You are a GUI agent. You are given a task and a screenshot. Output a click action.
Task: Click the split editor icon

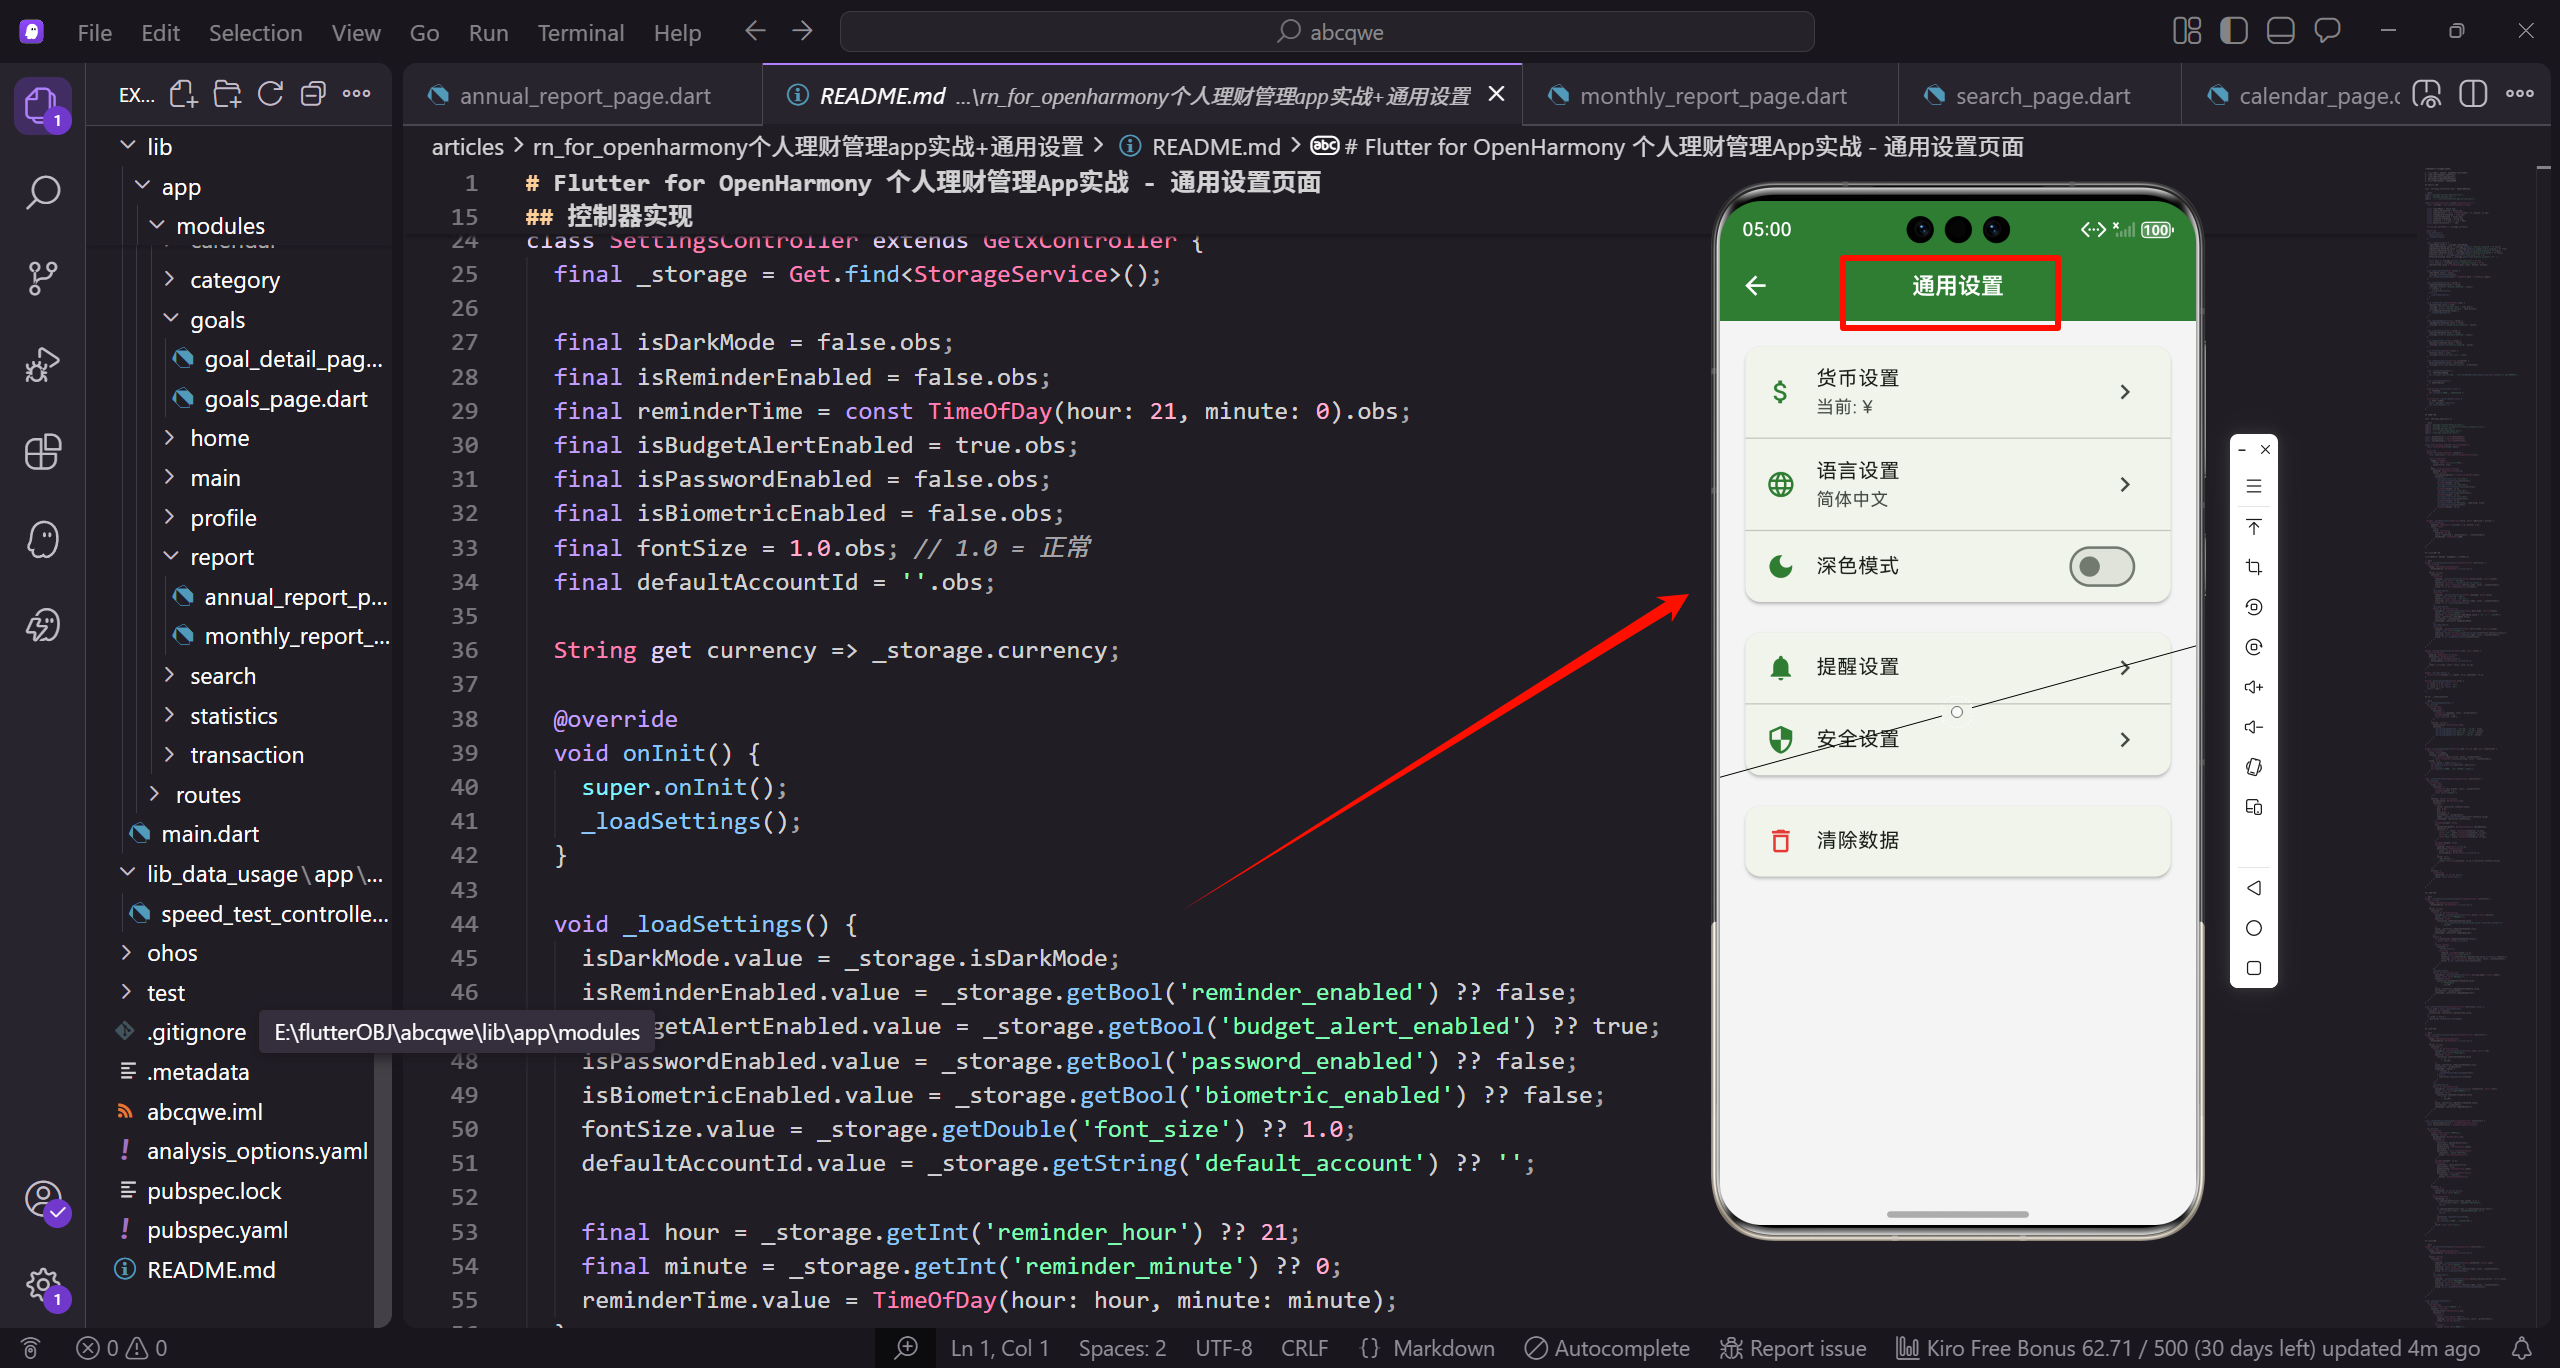coord(2472,95)
